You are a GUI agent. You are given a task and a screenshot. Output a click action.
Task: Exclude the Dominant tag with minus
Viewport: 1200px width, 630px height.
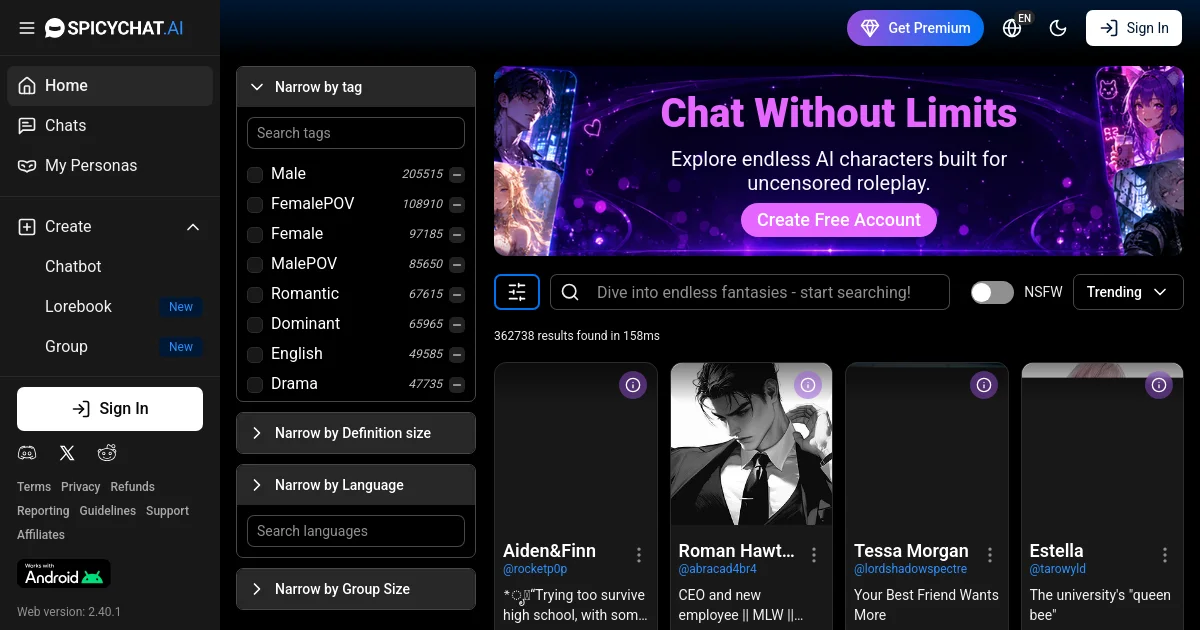point(457,325)
